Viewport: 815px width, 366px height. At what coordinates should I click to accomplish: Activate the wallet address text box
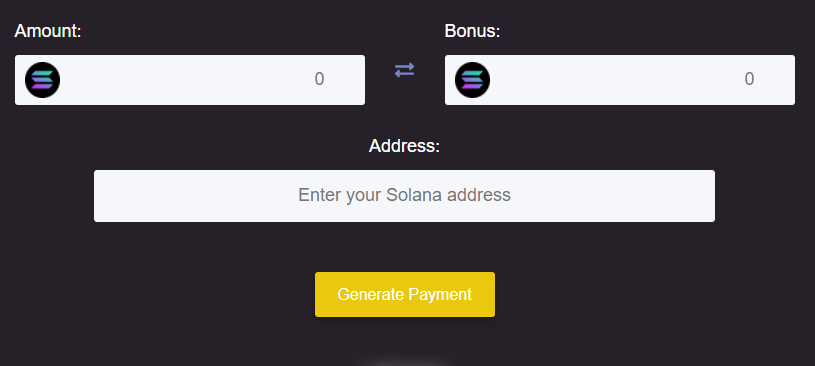[x=404, y=196]
